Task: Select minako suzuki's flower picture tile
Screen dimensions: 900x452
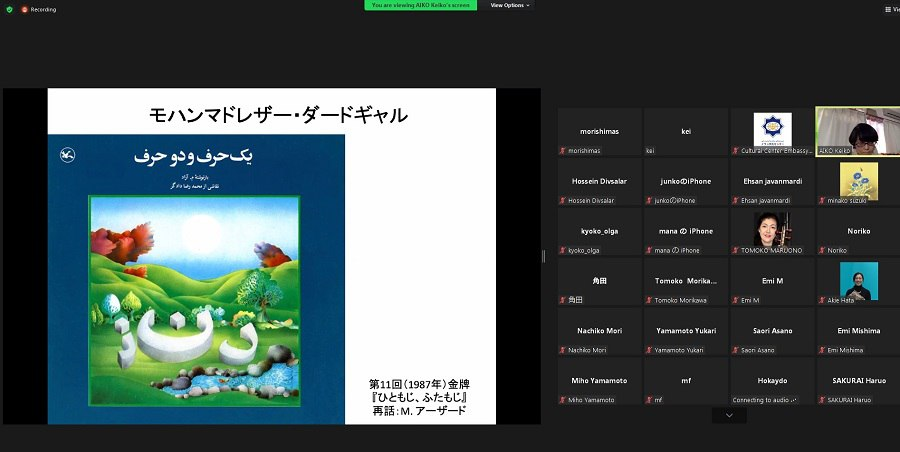Action: pyautogui.click(x=858, y=180)
